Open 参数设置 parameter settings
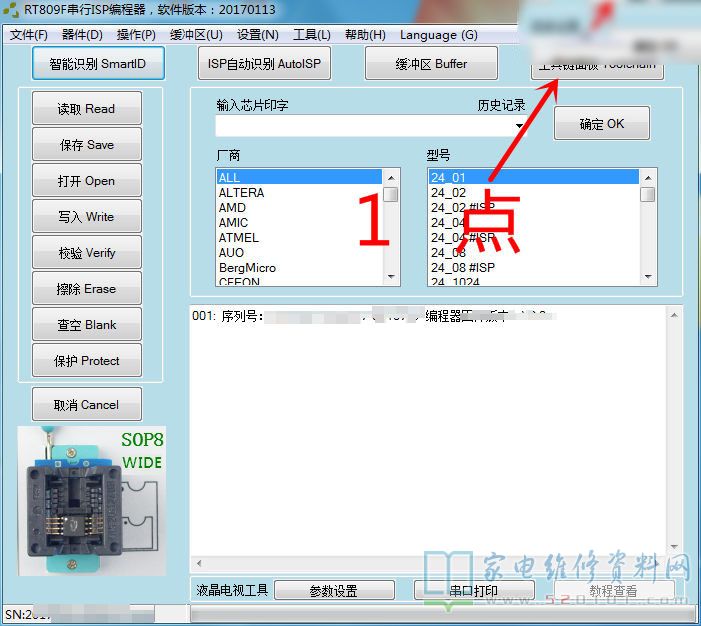The height and width of the screenshot is (626, 701). (x=334, y=591)
